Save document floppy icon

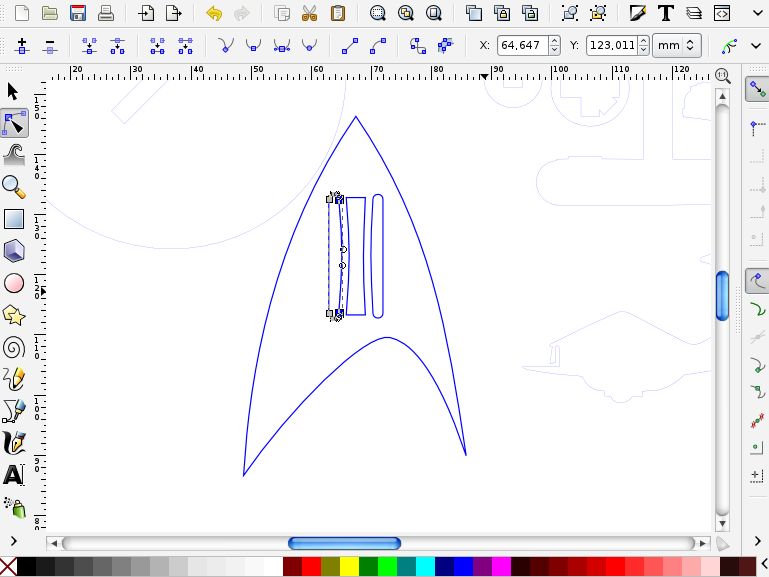tap(77, 13)
